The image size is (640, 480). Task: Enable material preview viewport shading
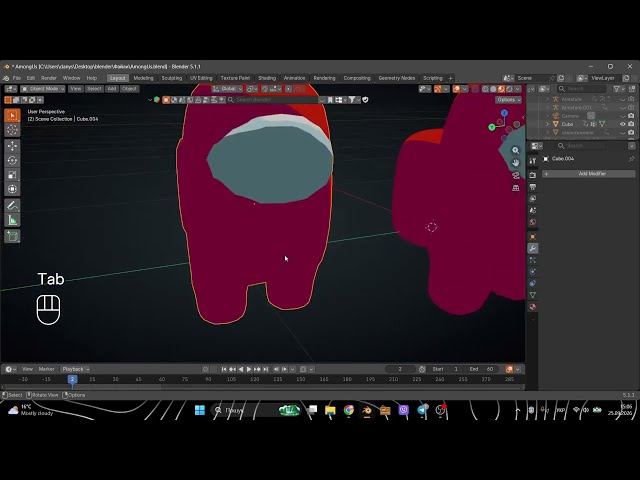pos(501,89)
